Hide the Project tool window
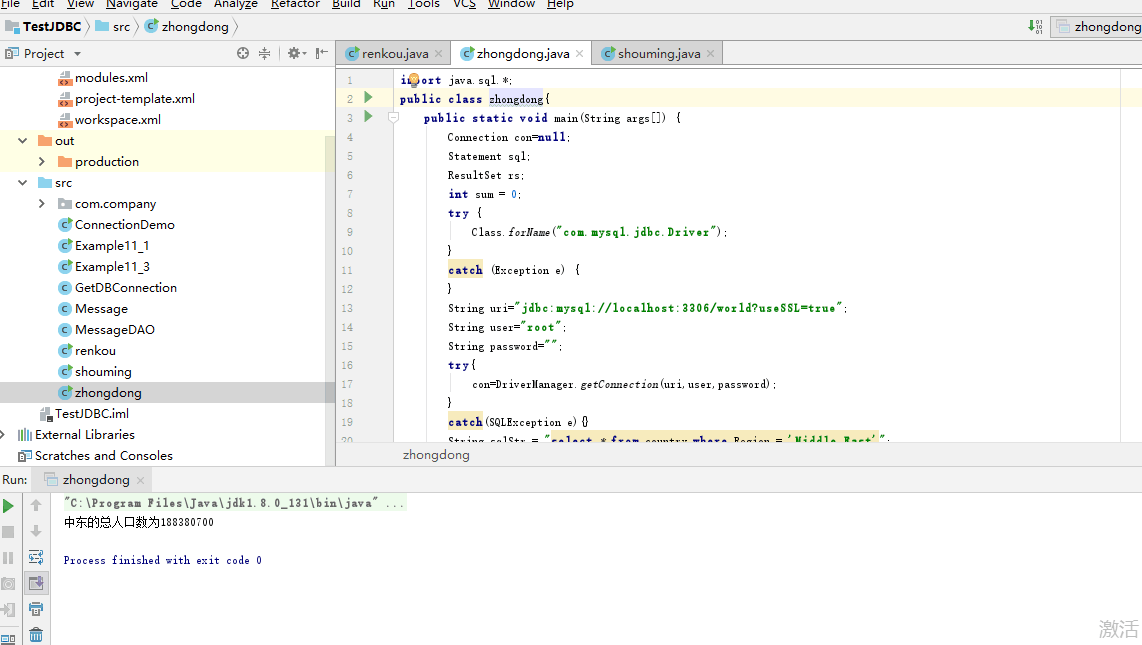This screenshot has width=1142, height=645. point(321,53)
